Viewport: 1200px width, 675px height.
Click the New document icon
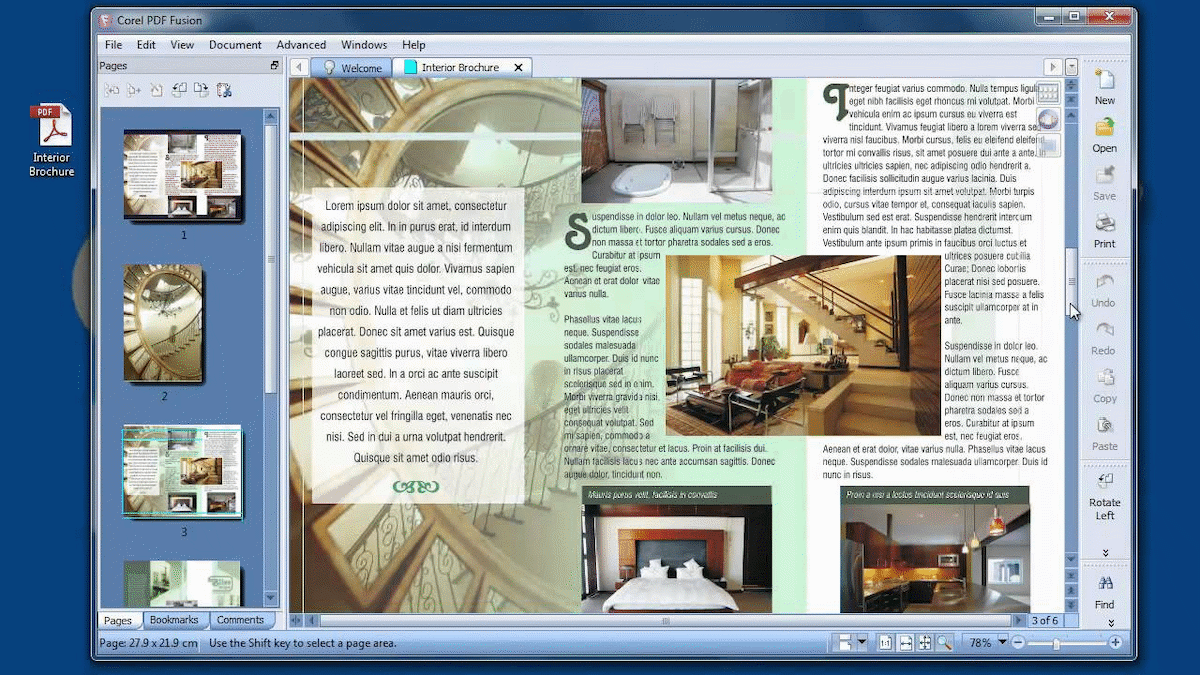click(x=1104, y=81)
